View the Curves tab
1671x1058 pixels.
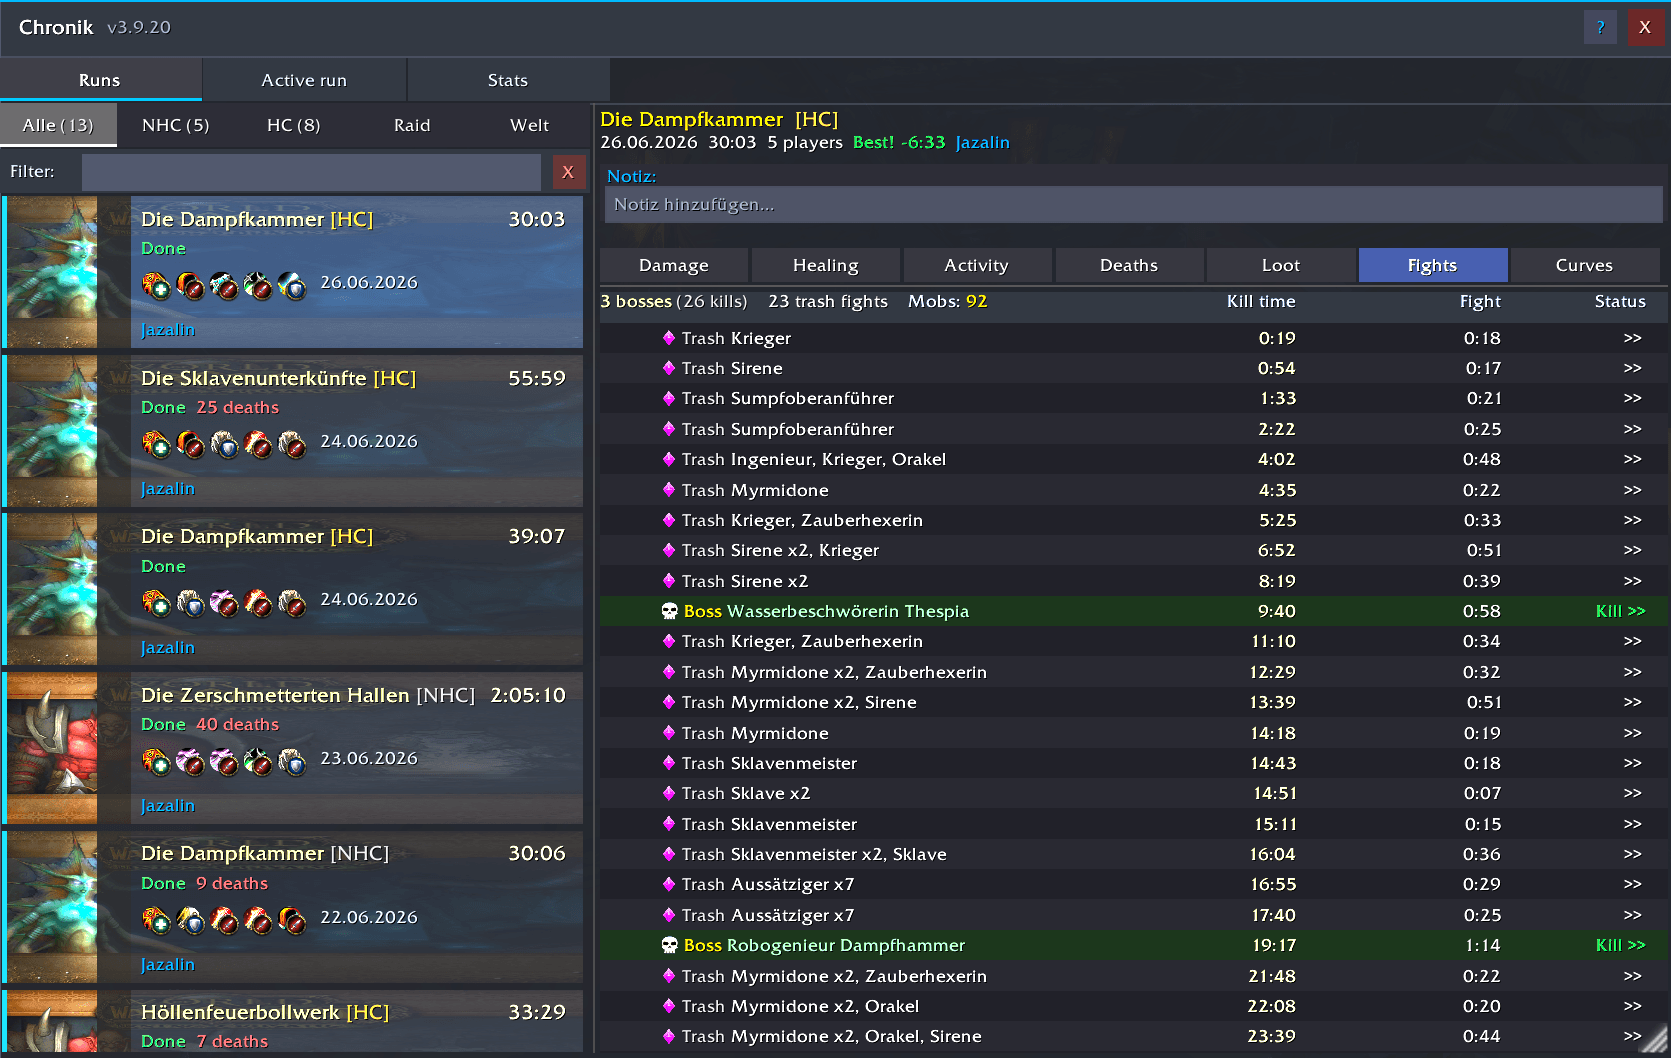pos(1584,265)
